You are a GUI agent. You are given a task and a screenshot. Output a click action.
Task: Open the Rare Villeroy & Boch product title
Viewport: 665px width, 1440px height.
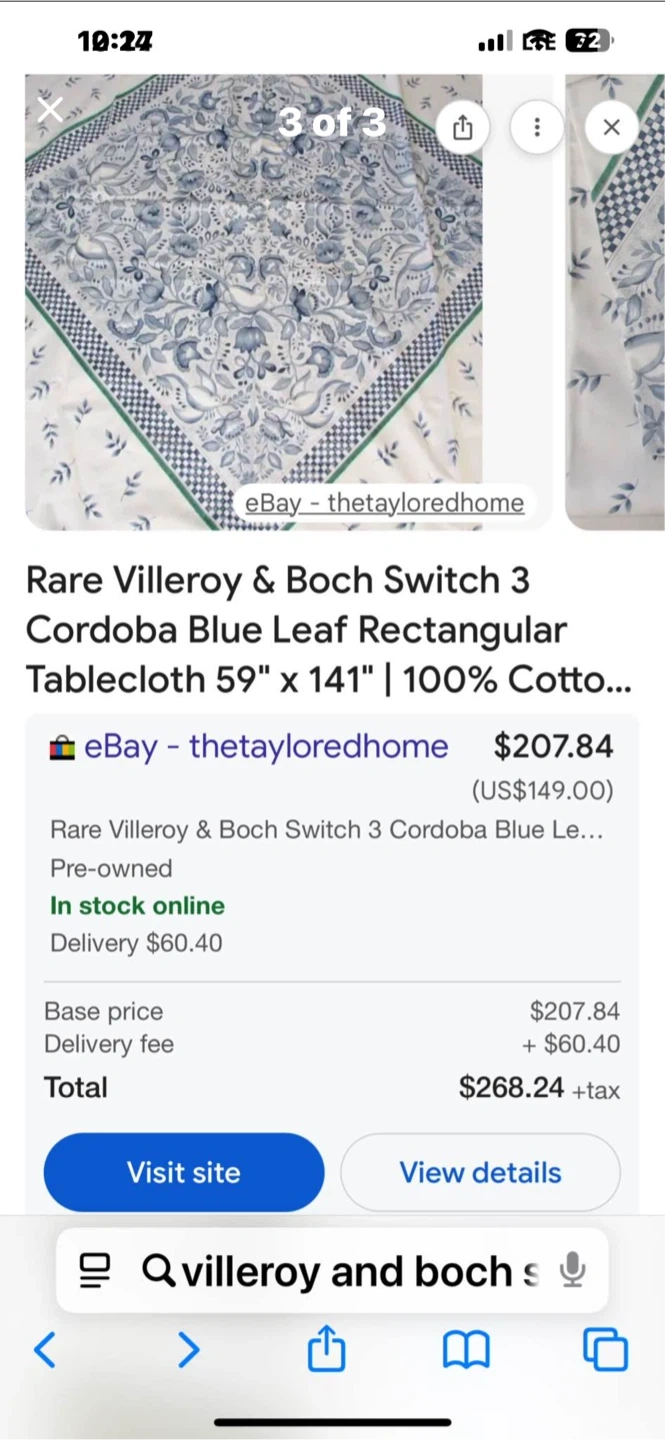click(x=330, y=630)
